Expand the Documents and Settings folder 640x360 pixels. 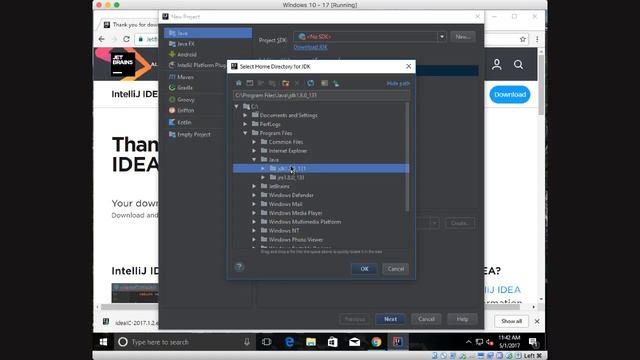(245, 116)
